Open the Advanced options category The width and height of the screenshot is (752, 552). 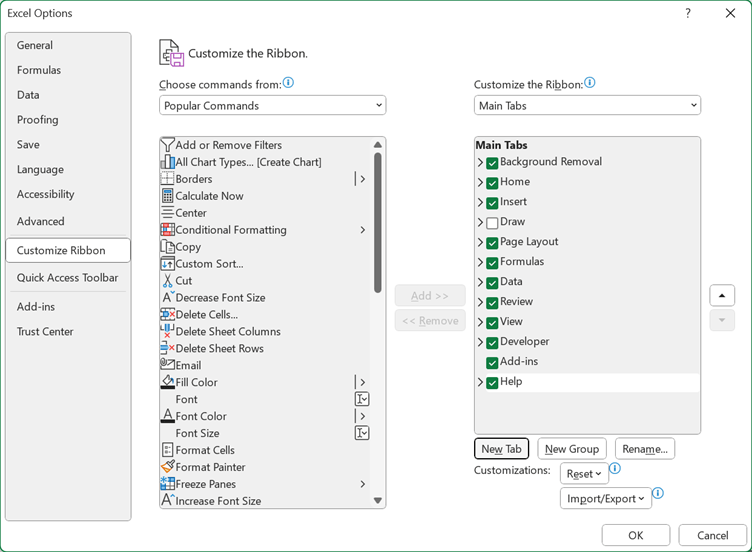pos(40,221)
